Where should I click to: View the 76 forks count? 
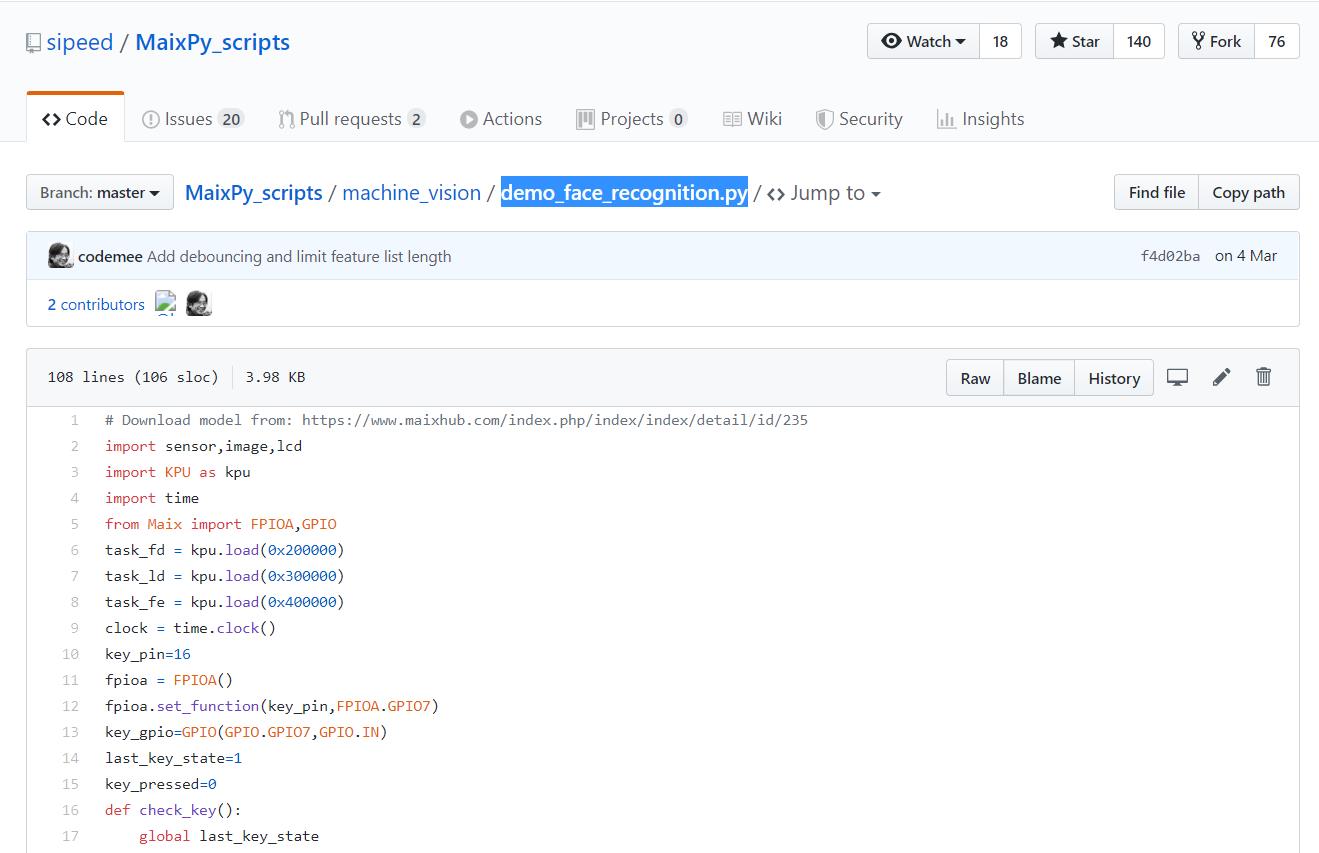click(x=1277, y=41)
